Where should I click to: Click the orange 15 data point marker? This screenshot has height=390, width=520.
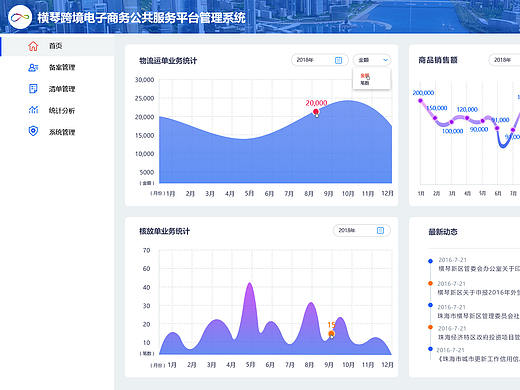point(331,333)
